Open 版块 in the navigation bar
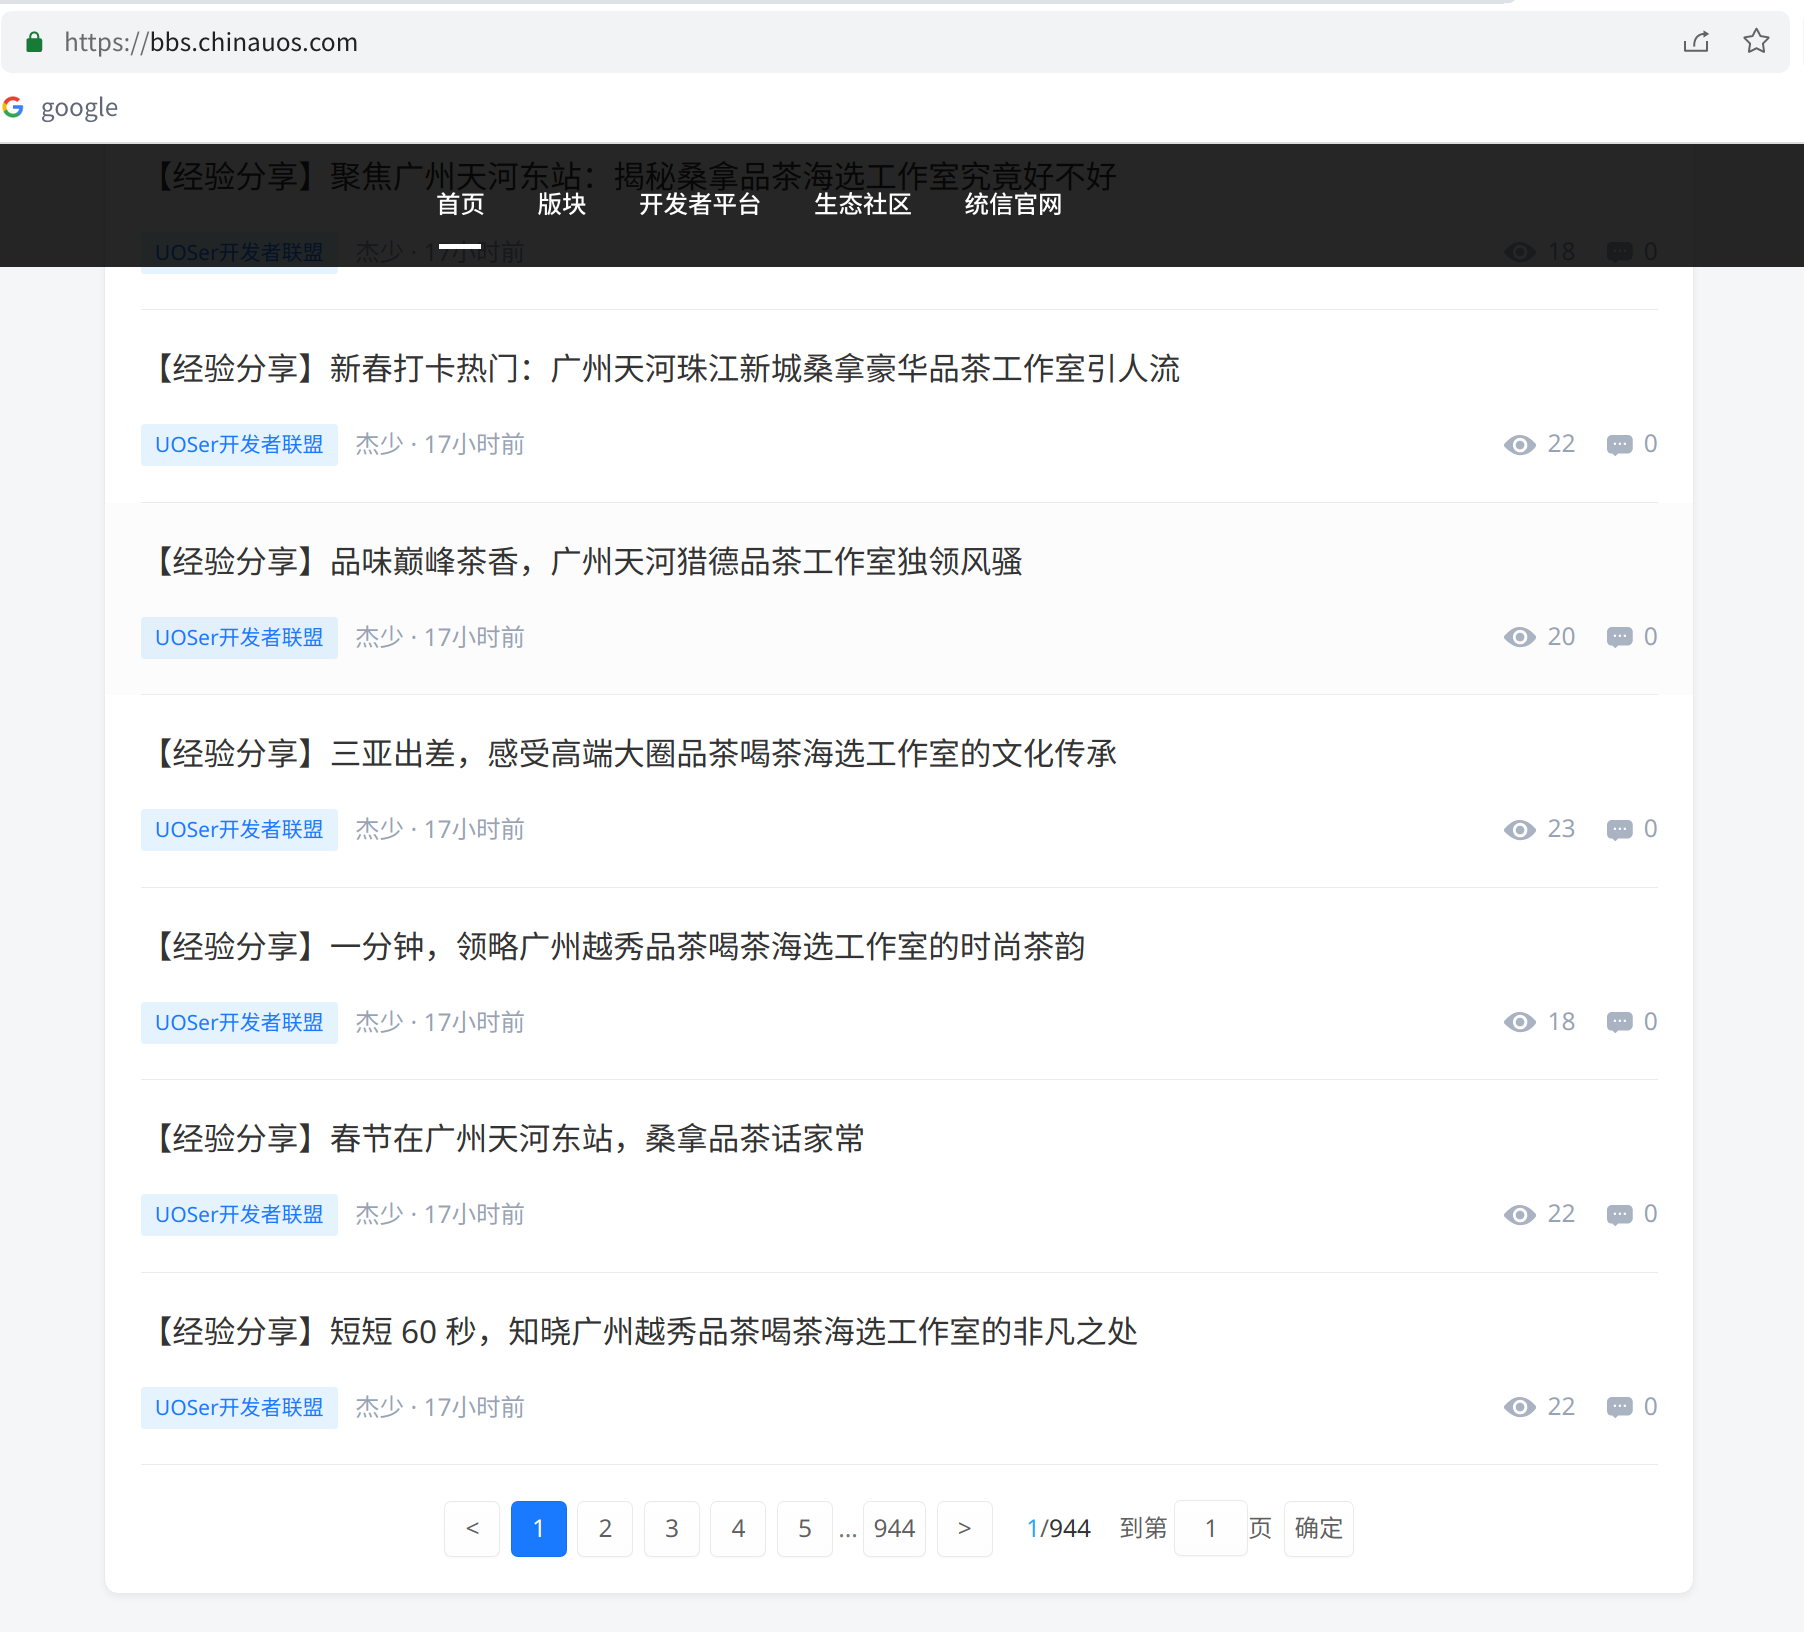This screenshot has width=1804, height=1632. click(x=562, y=204)
